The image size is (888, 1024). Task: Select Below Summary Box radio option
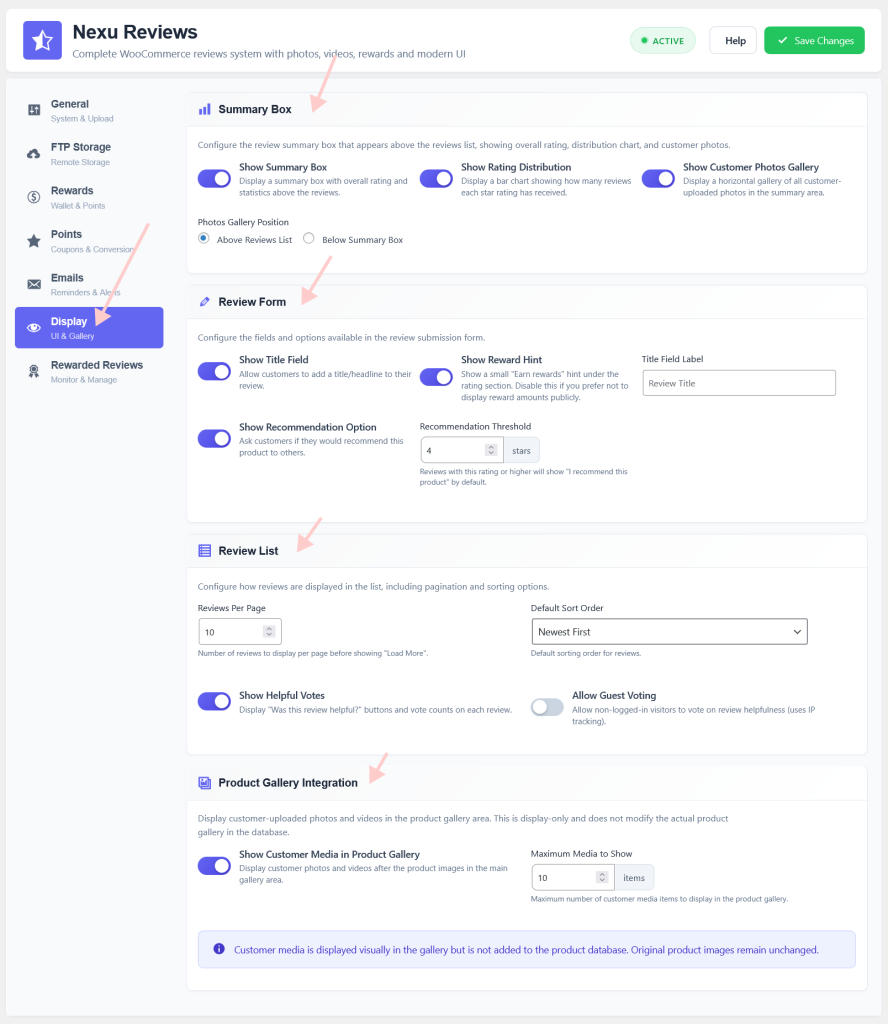[309, 238]
